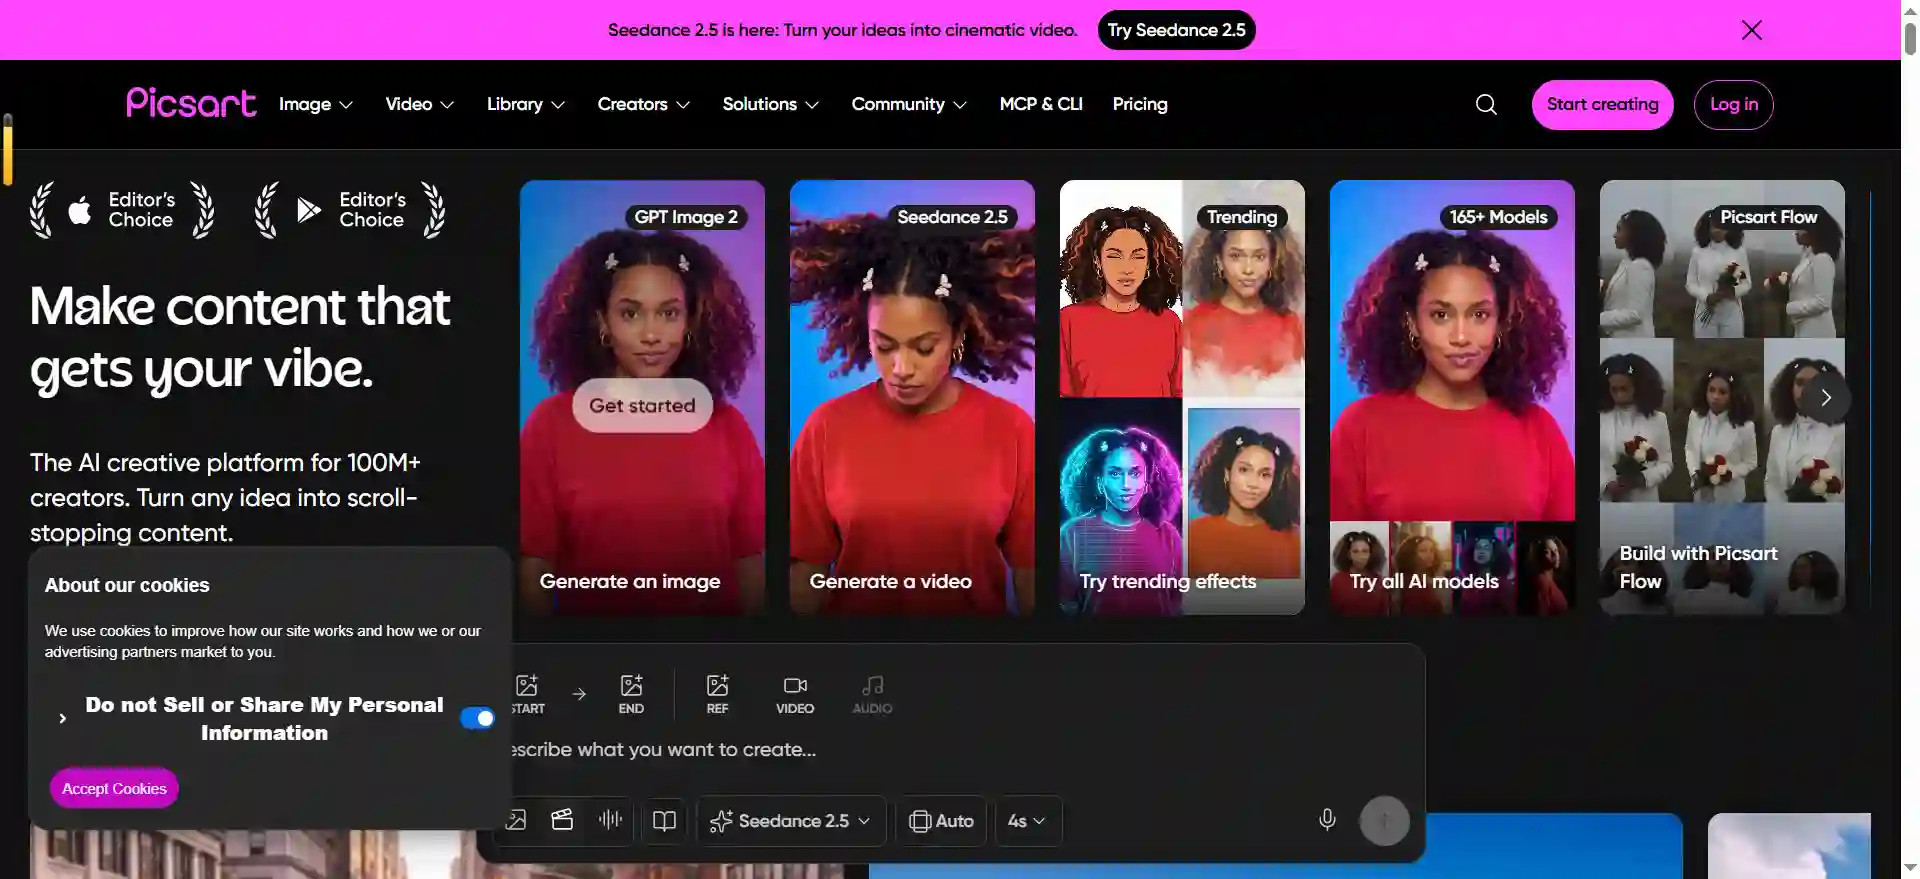Image resolution: width=1920 pixels, height=879 pixels.
Task: Open the Image menu dropdown
Action: tap(315, 104)
